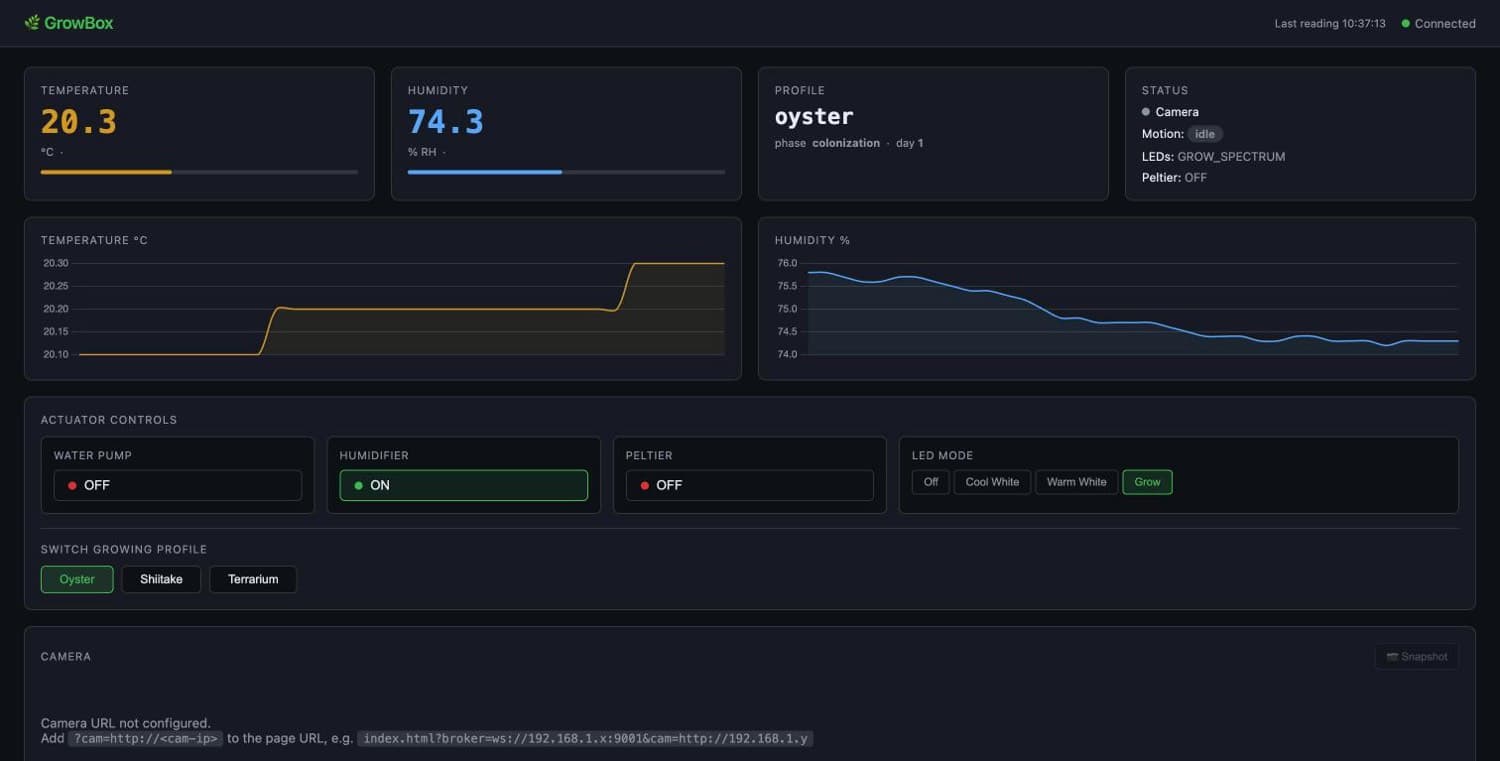The height and width of the screenshot is (761, 1500).
Task: Click the humidity progress bar
Action: (566, 172)
